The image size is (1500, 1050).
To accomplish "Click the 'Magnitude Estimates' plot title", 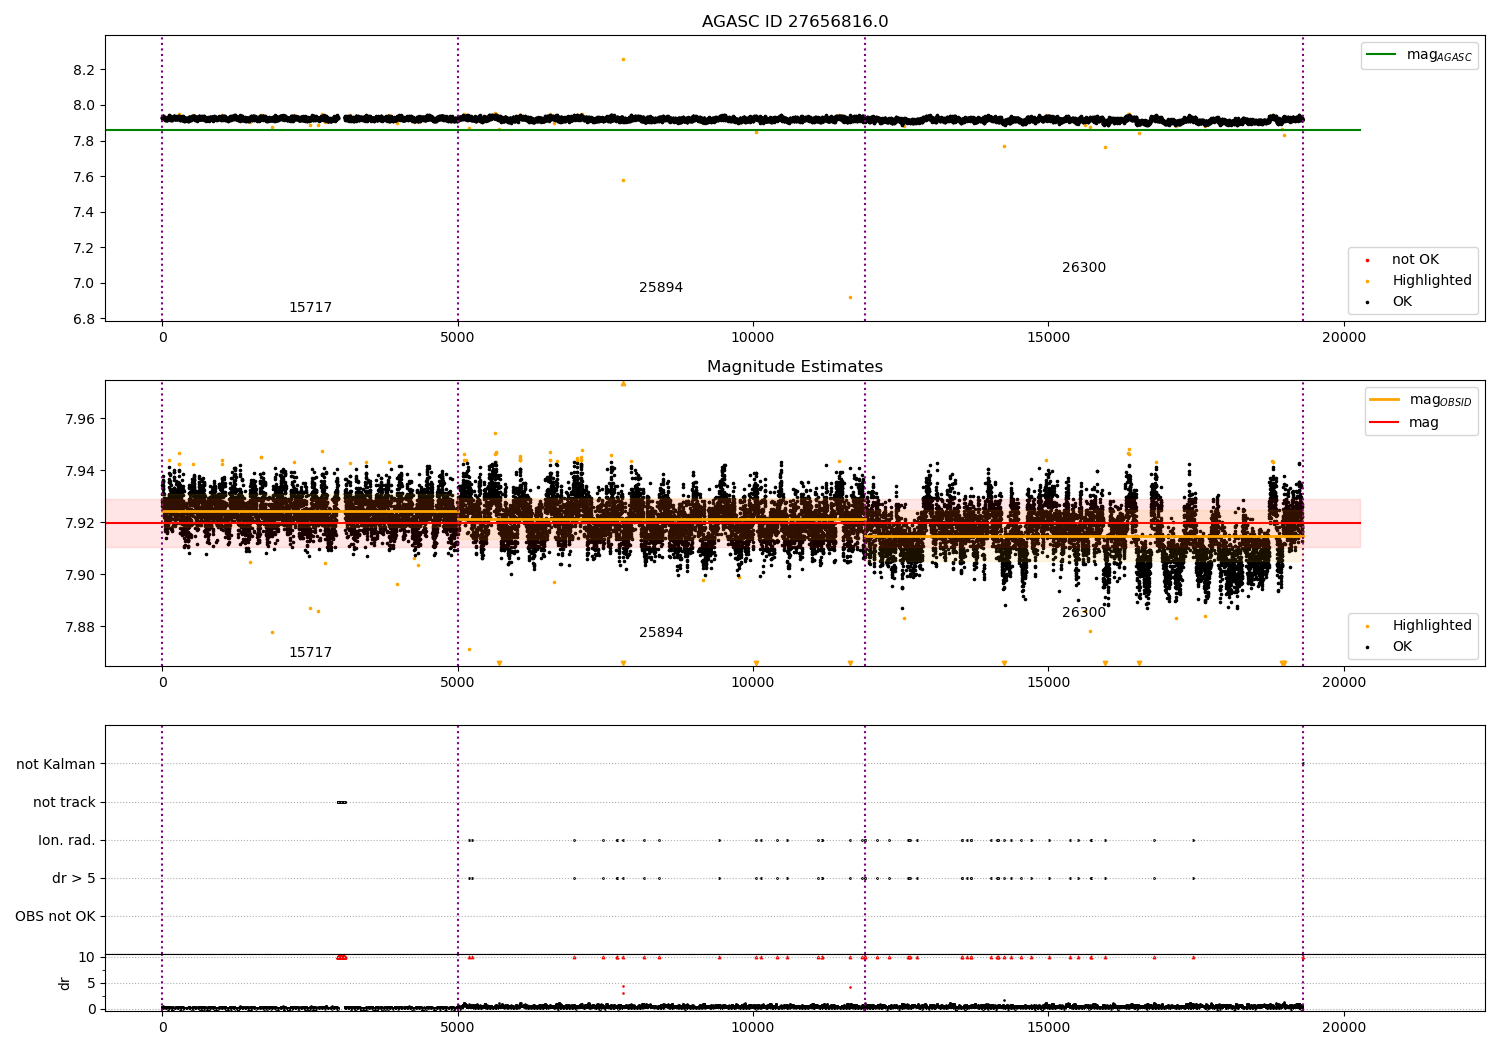I will [x=795, y=367].
